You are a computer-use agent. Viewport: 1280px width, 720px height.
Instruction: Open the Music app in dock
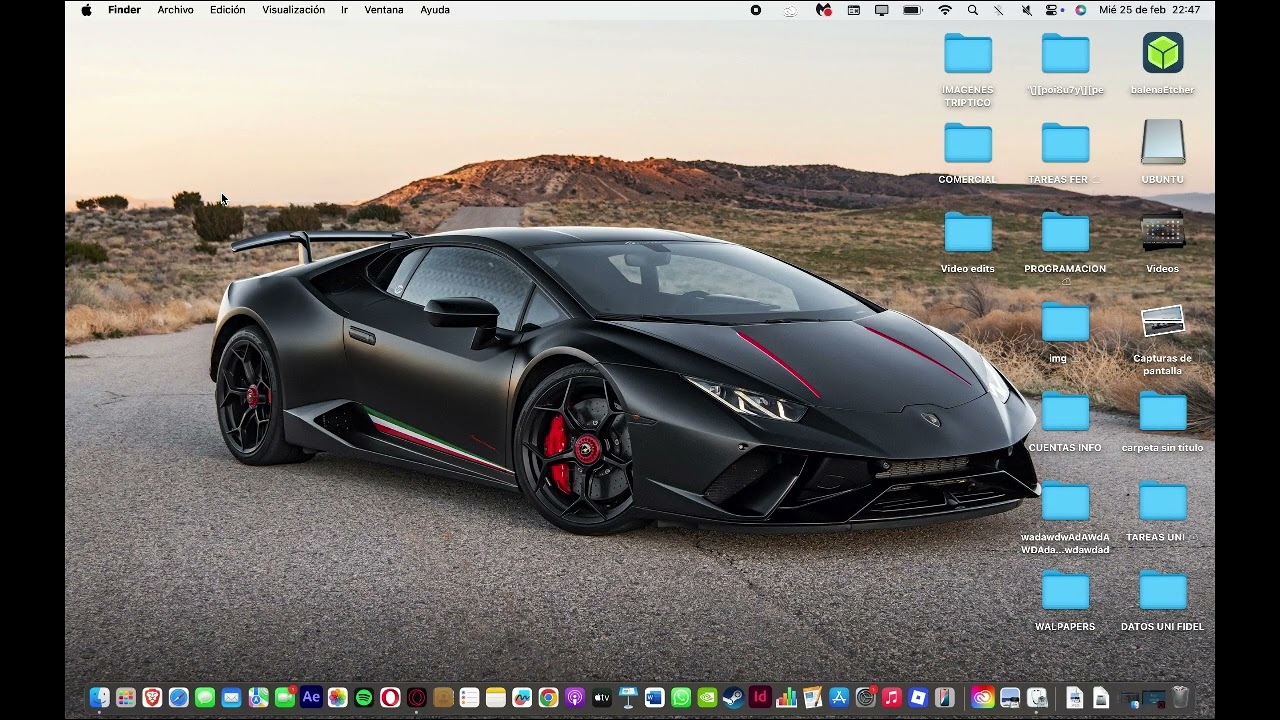[x=892, y=697]
